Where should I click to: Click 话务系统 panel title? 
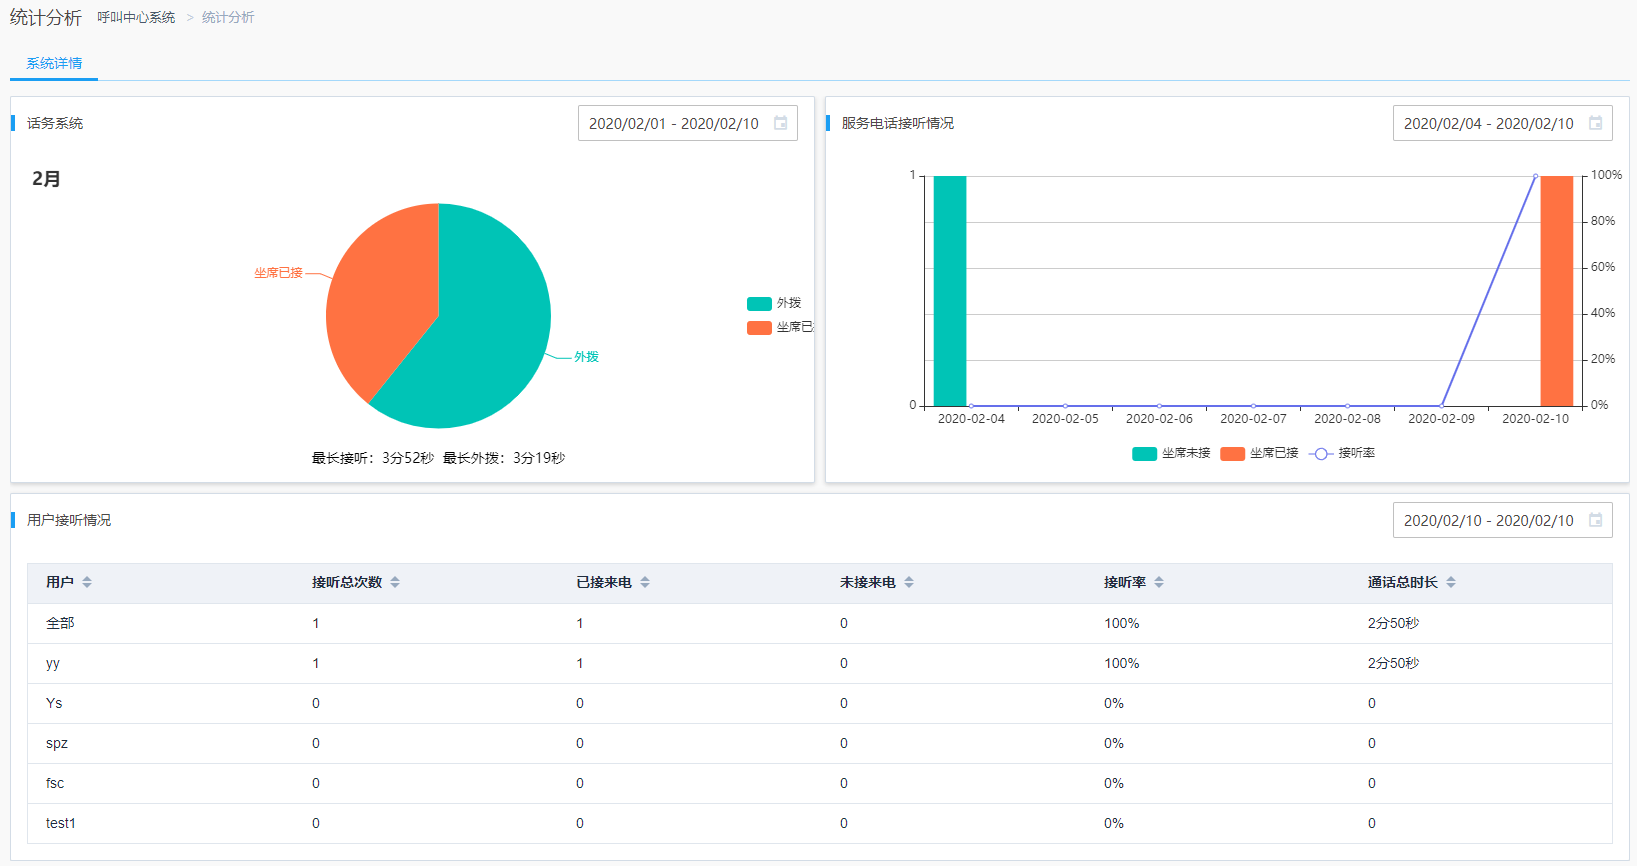click(55, 123)
